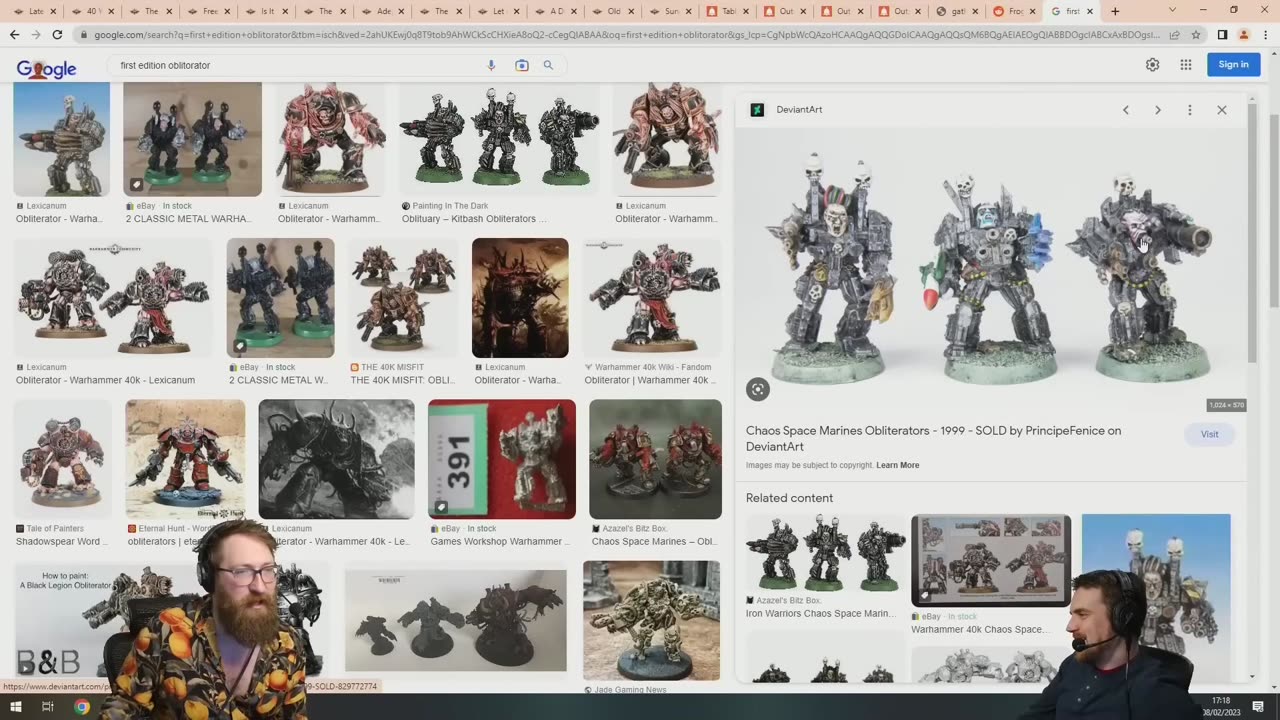Viewport: 1280px width, 720px height.
Task: Open 391 silver miniature eBay result
Action: coord(502,459)
